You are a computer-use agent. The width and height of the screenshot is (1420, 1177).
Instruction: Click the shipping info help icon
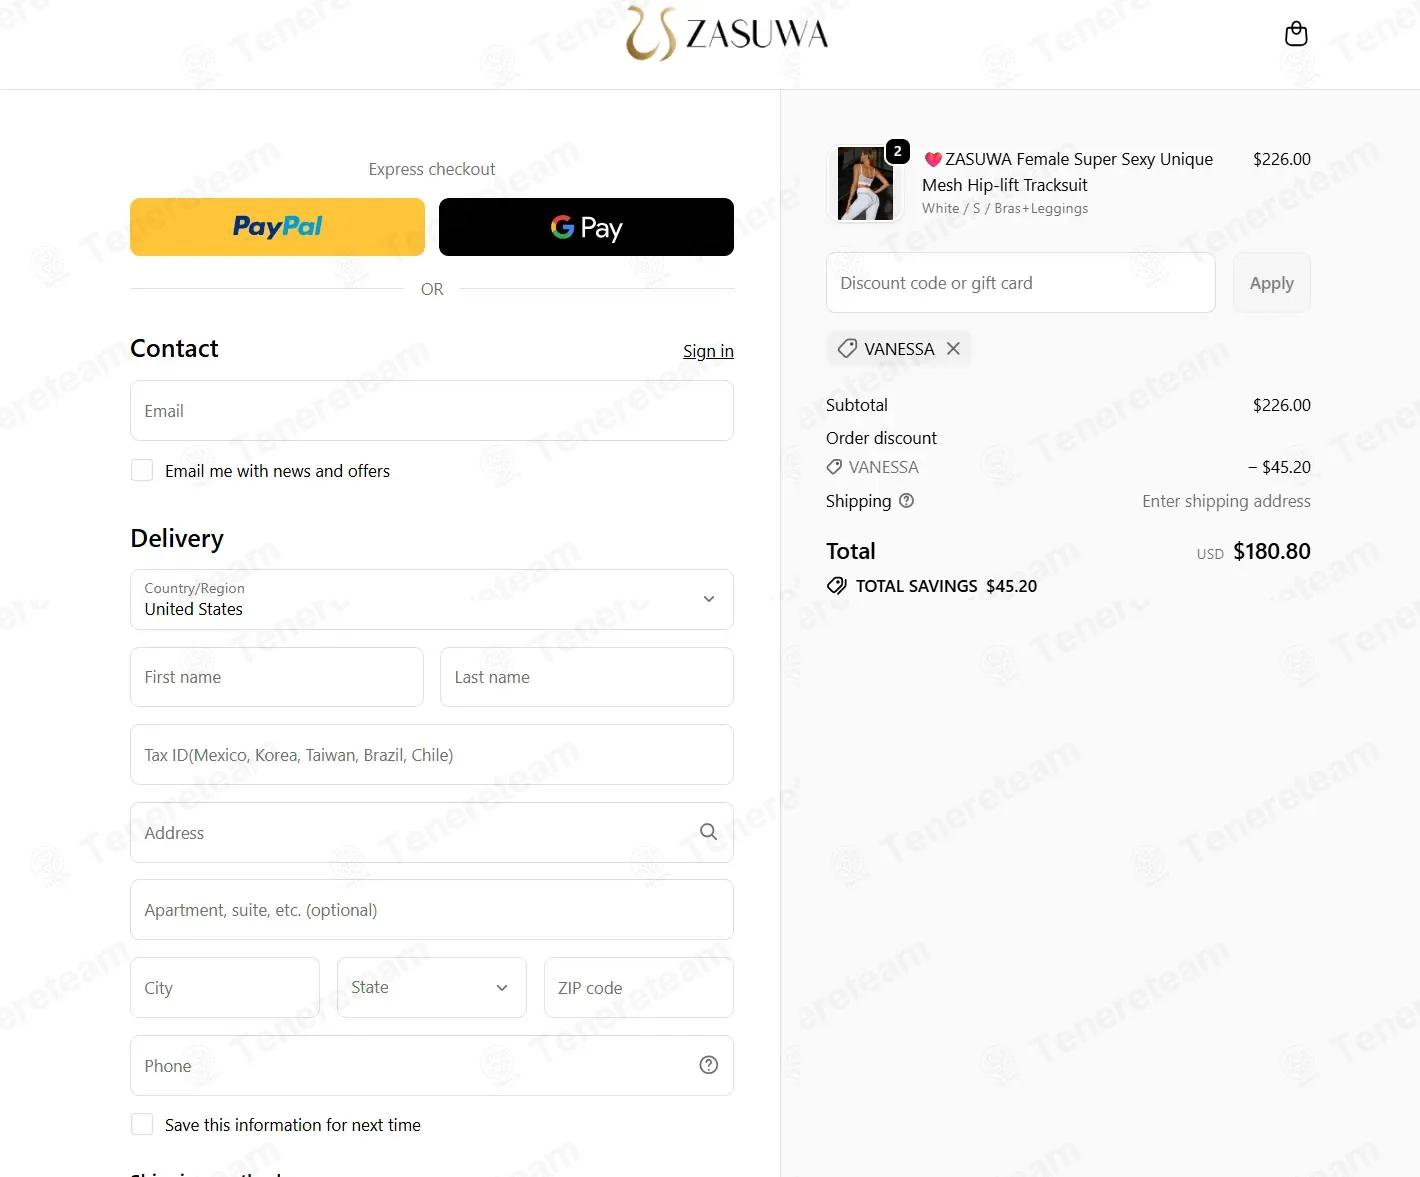tap(906, 501)
